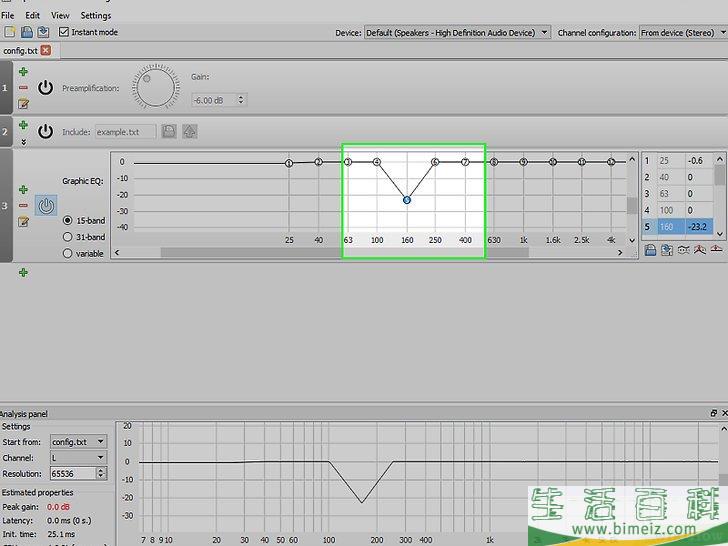Remove the Graphic EQ filter with red minus

click(23, 205)
